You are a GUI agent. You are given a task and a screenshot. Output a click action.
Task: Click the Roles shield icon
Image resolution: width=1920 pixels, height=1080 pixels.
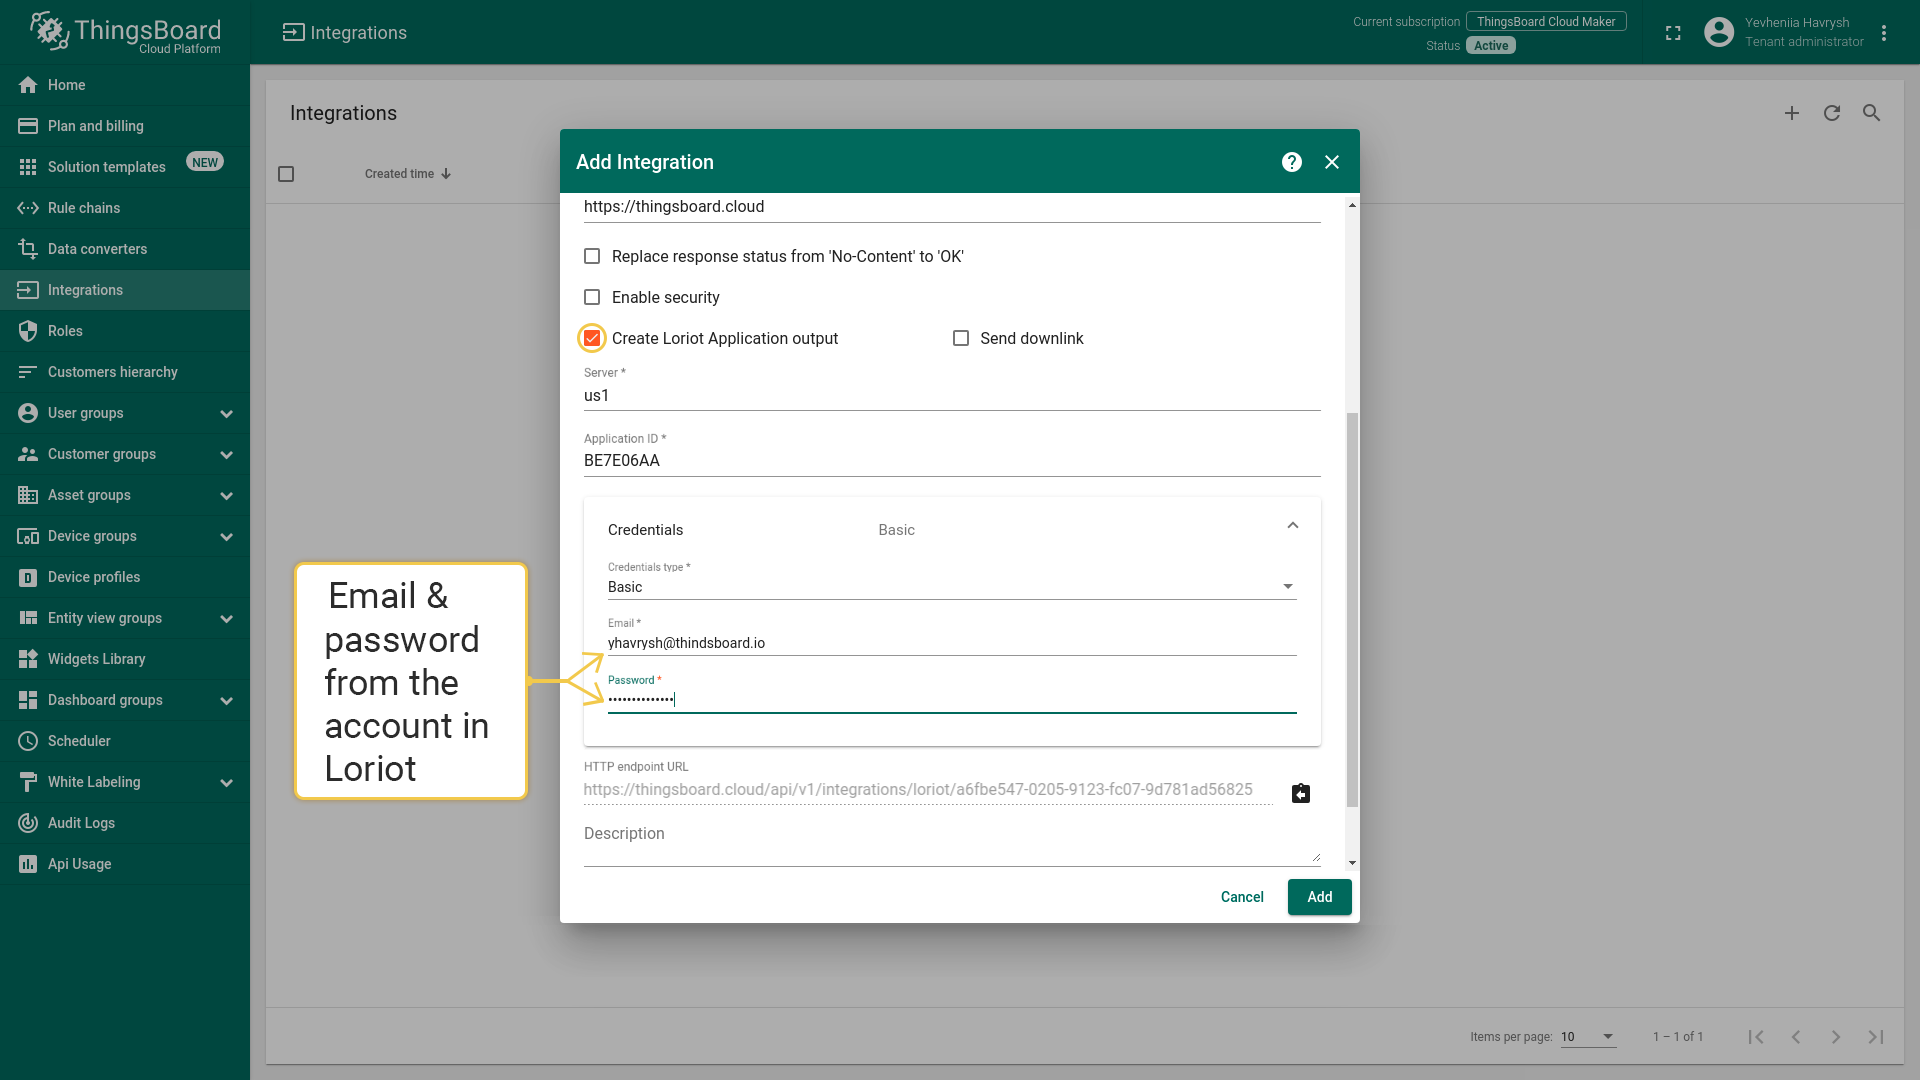[x=28, y=331]
